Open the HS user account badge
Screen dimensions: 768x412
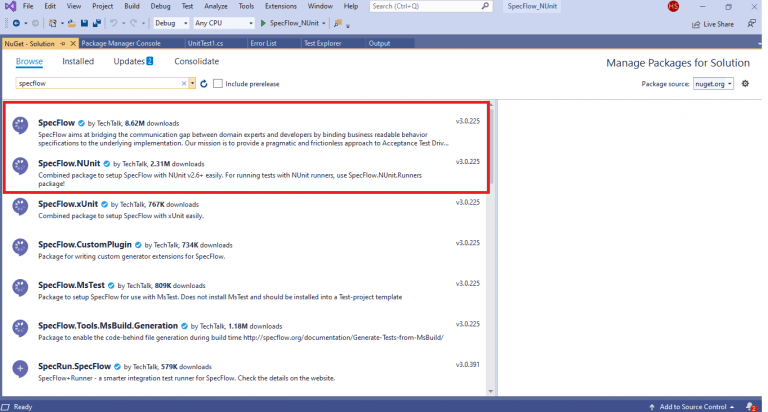click(x=673, y=7)
